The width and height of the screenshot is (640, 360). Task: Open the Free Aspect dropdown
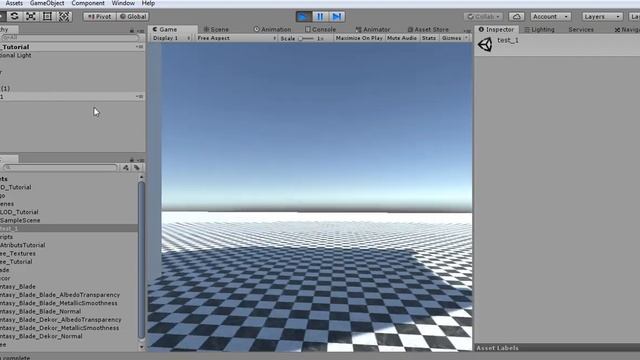point(236,38)
